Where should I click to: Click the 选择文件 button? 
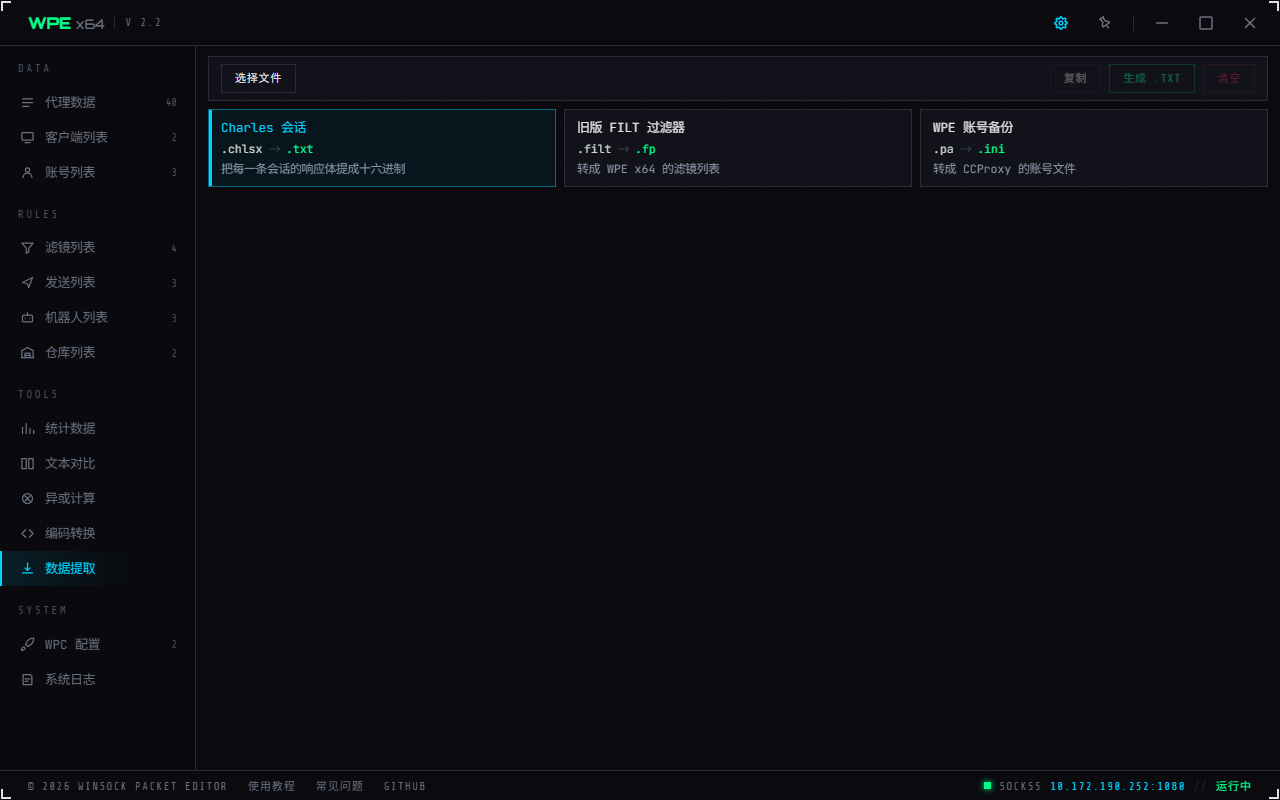258,78
